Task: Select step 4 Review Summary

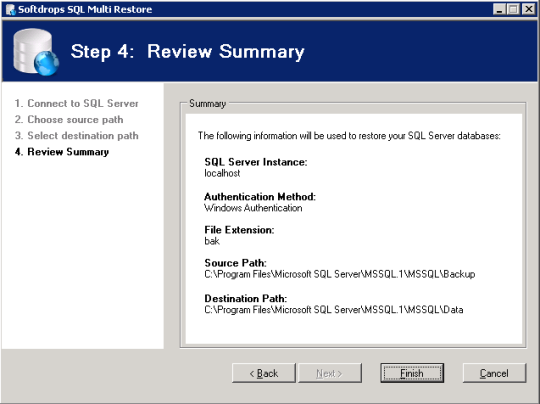Action: click(x=62, y=152)
